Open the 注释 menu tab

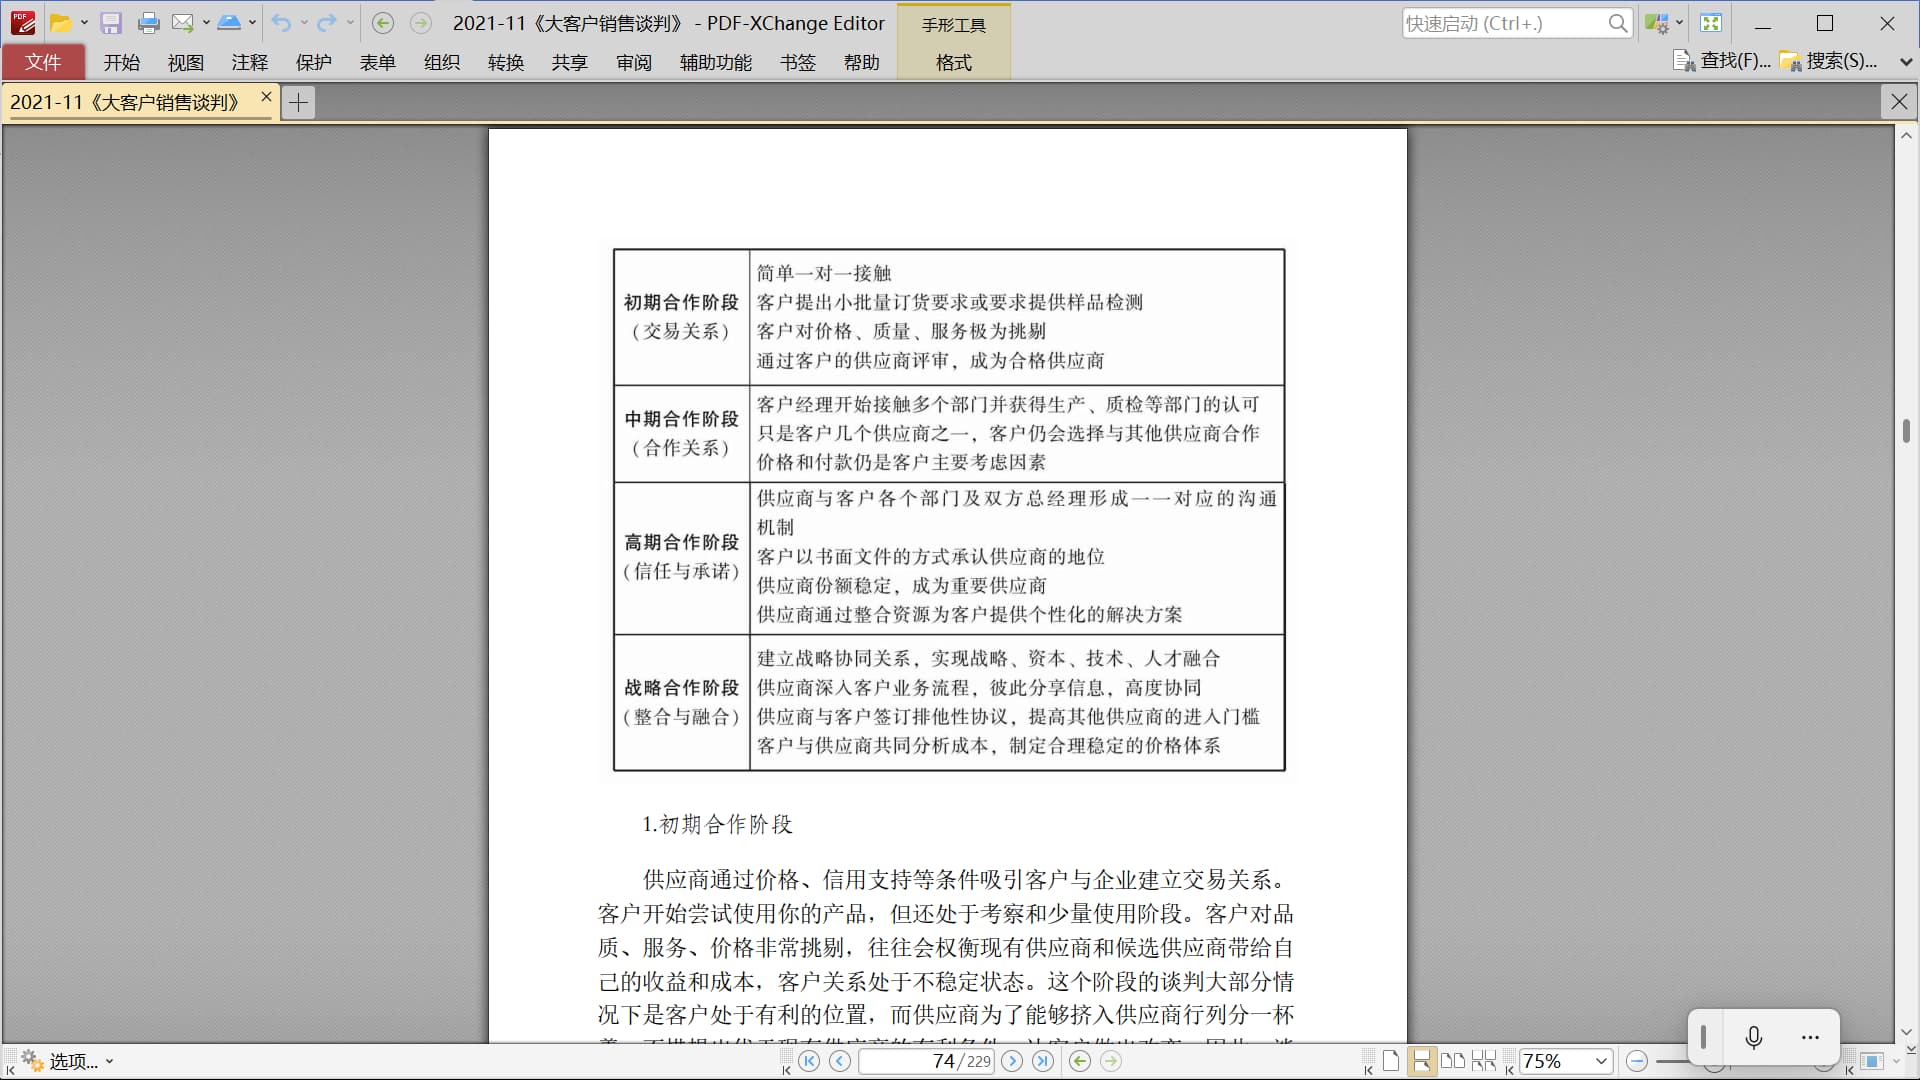click(249, 62)
